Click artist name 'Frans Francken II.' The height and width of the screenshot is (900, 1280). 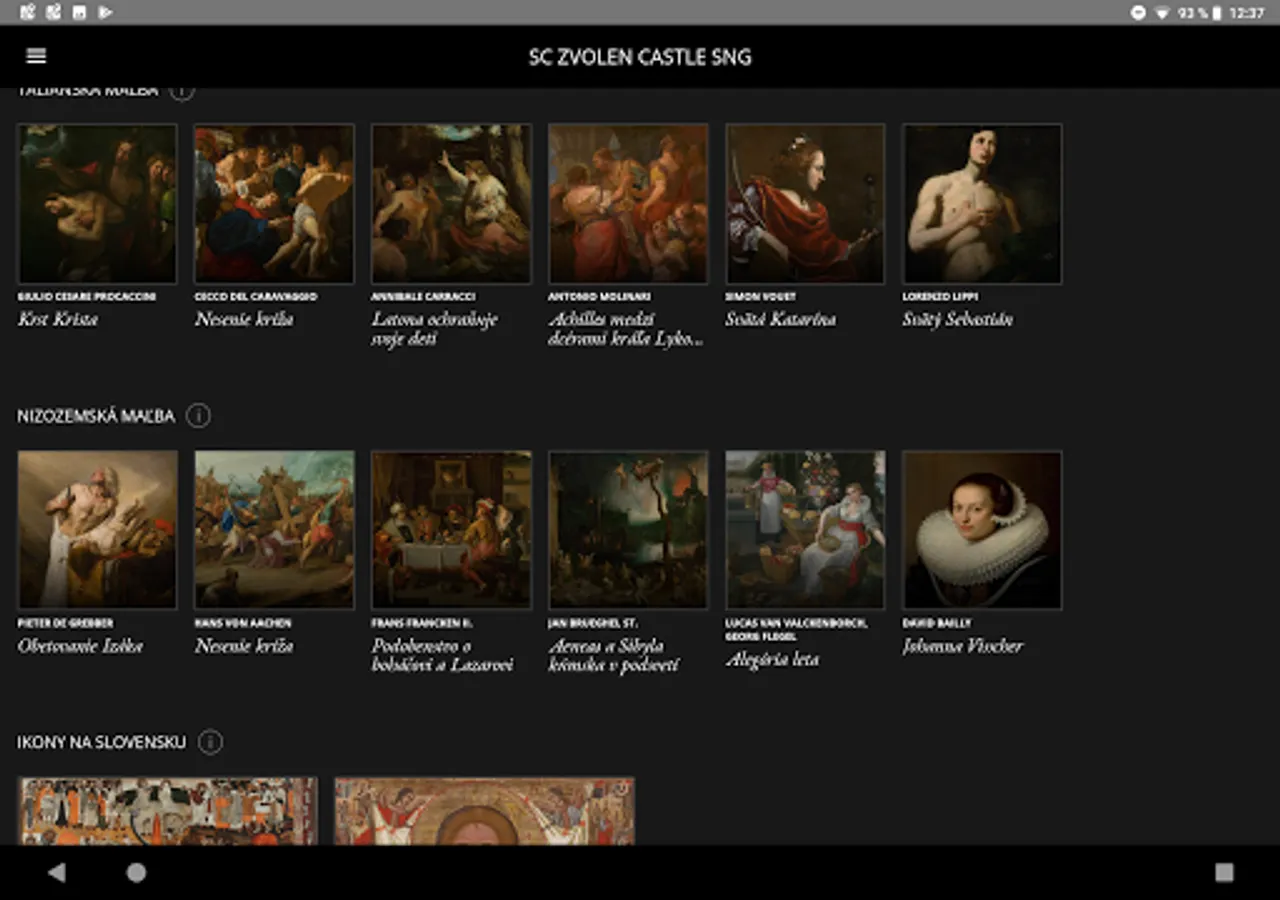click(x=422, y=623)
